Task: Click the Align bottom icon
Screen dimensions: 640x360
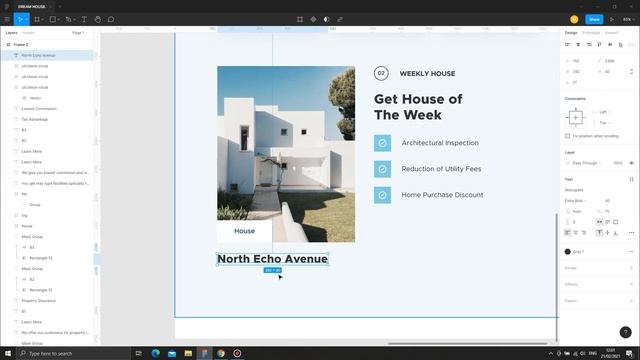Action: (x=620, y=44)
